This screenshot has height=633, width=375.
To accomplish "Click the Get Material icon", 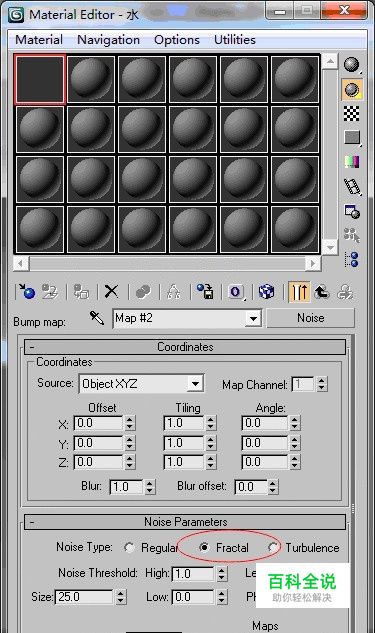I will coord(27,291).
